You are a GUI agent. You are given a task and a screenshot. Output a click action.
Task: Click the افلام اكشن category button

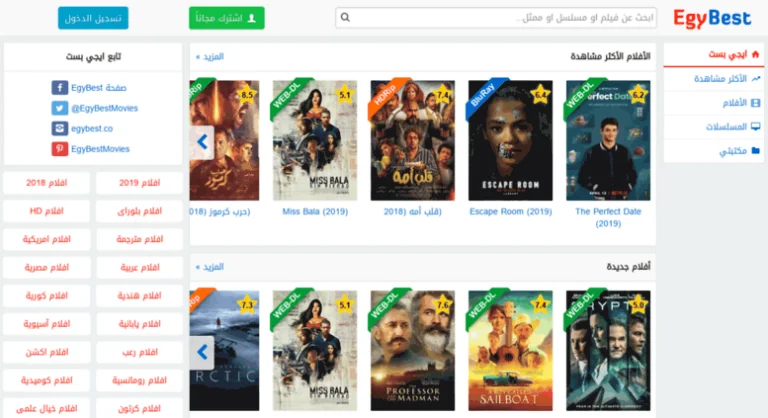(47, 352)
